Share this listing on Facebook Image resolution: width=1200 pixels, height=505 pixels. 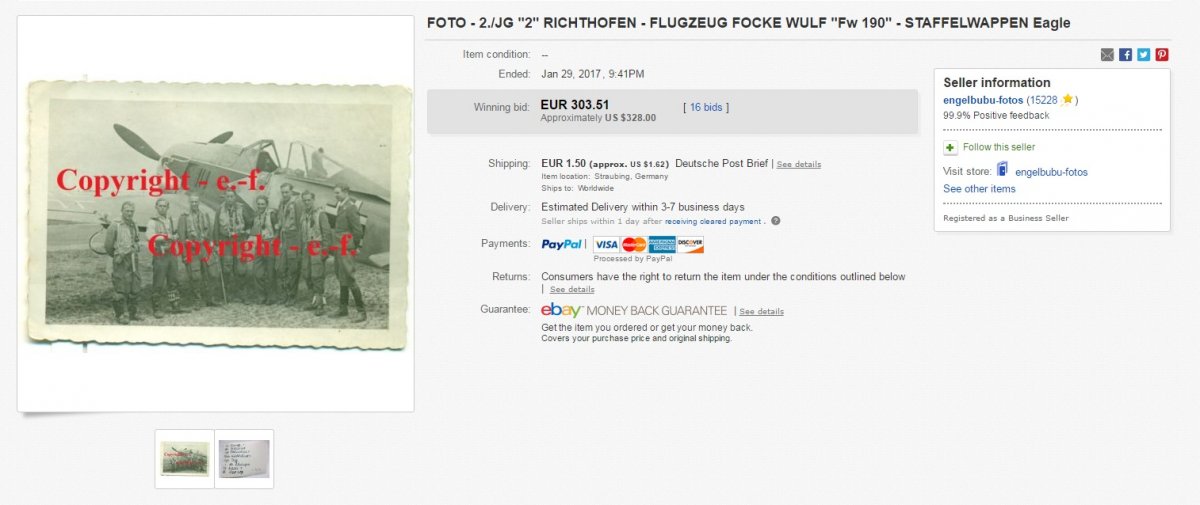[1125, 55]
